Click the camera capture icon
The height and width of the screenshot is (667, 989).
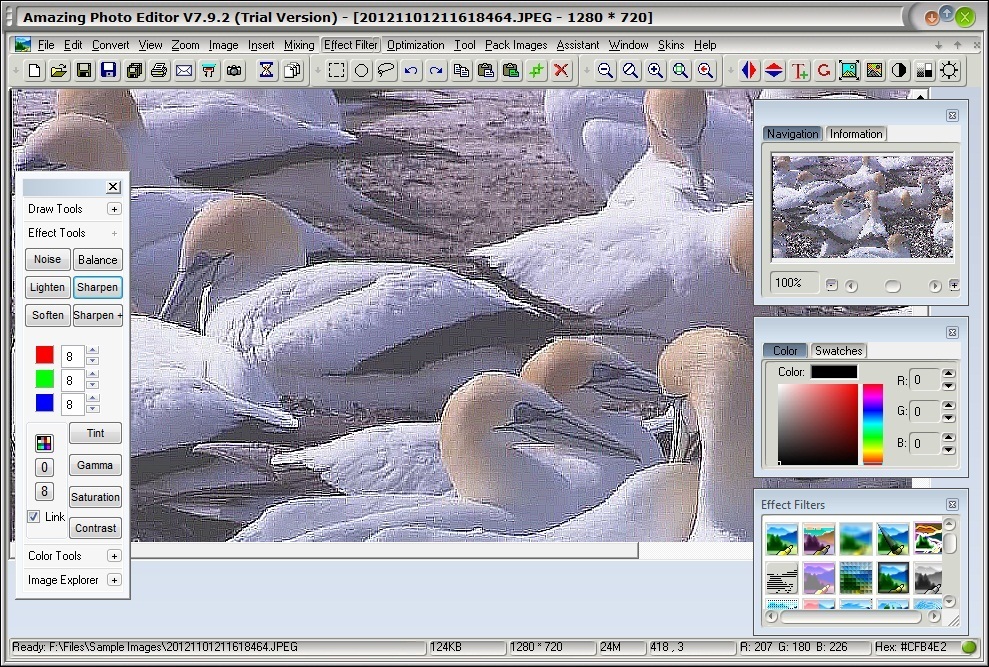pos(233,70)
